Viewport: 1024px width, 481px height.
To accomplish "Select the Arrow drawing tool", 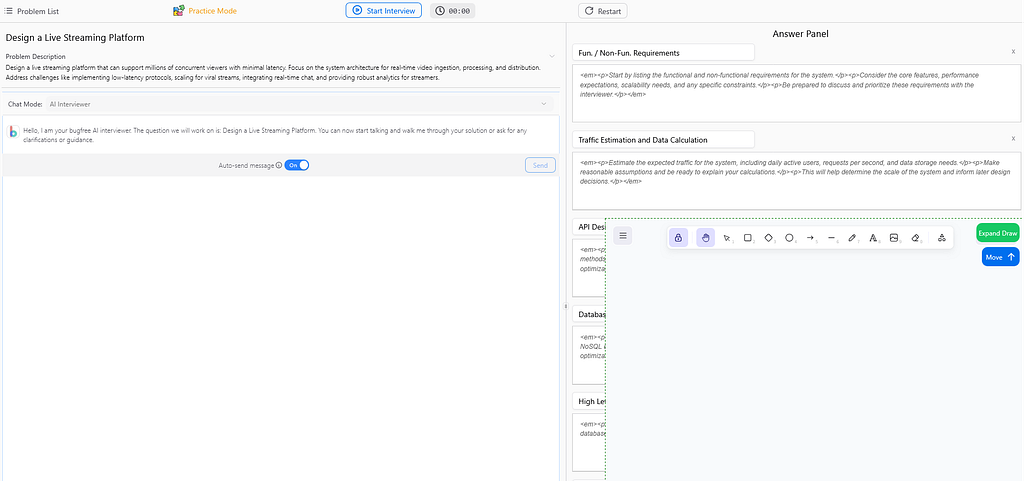I will 810,238.
